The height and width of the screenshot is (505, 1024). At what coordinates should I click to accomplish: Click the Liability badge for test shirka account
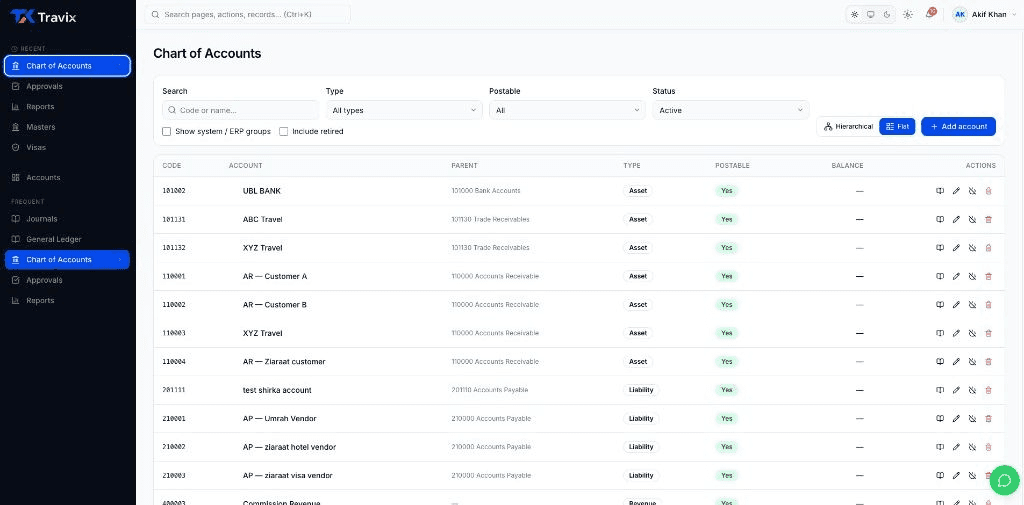pos(641,390)
